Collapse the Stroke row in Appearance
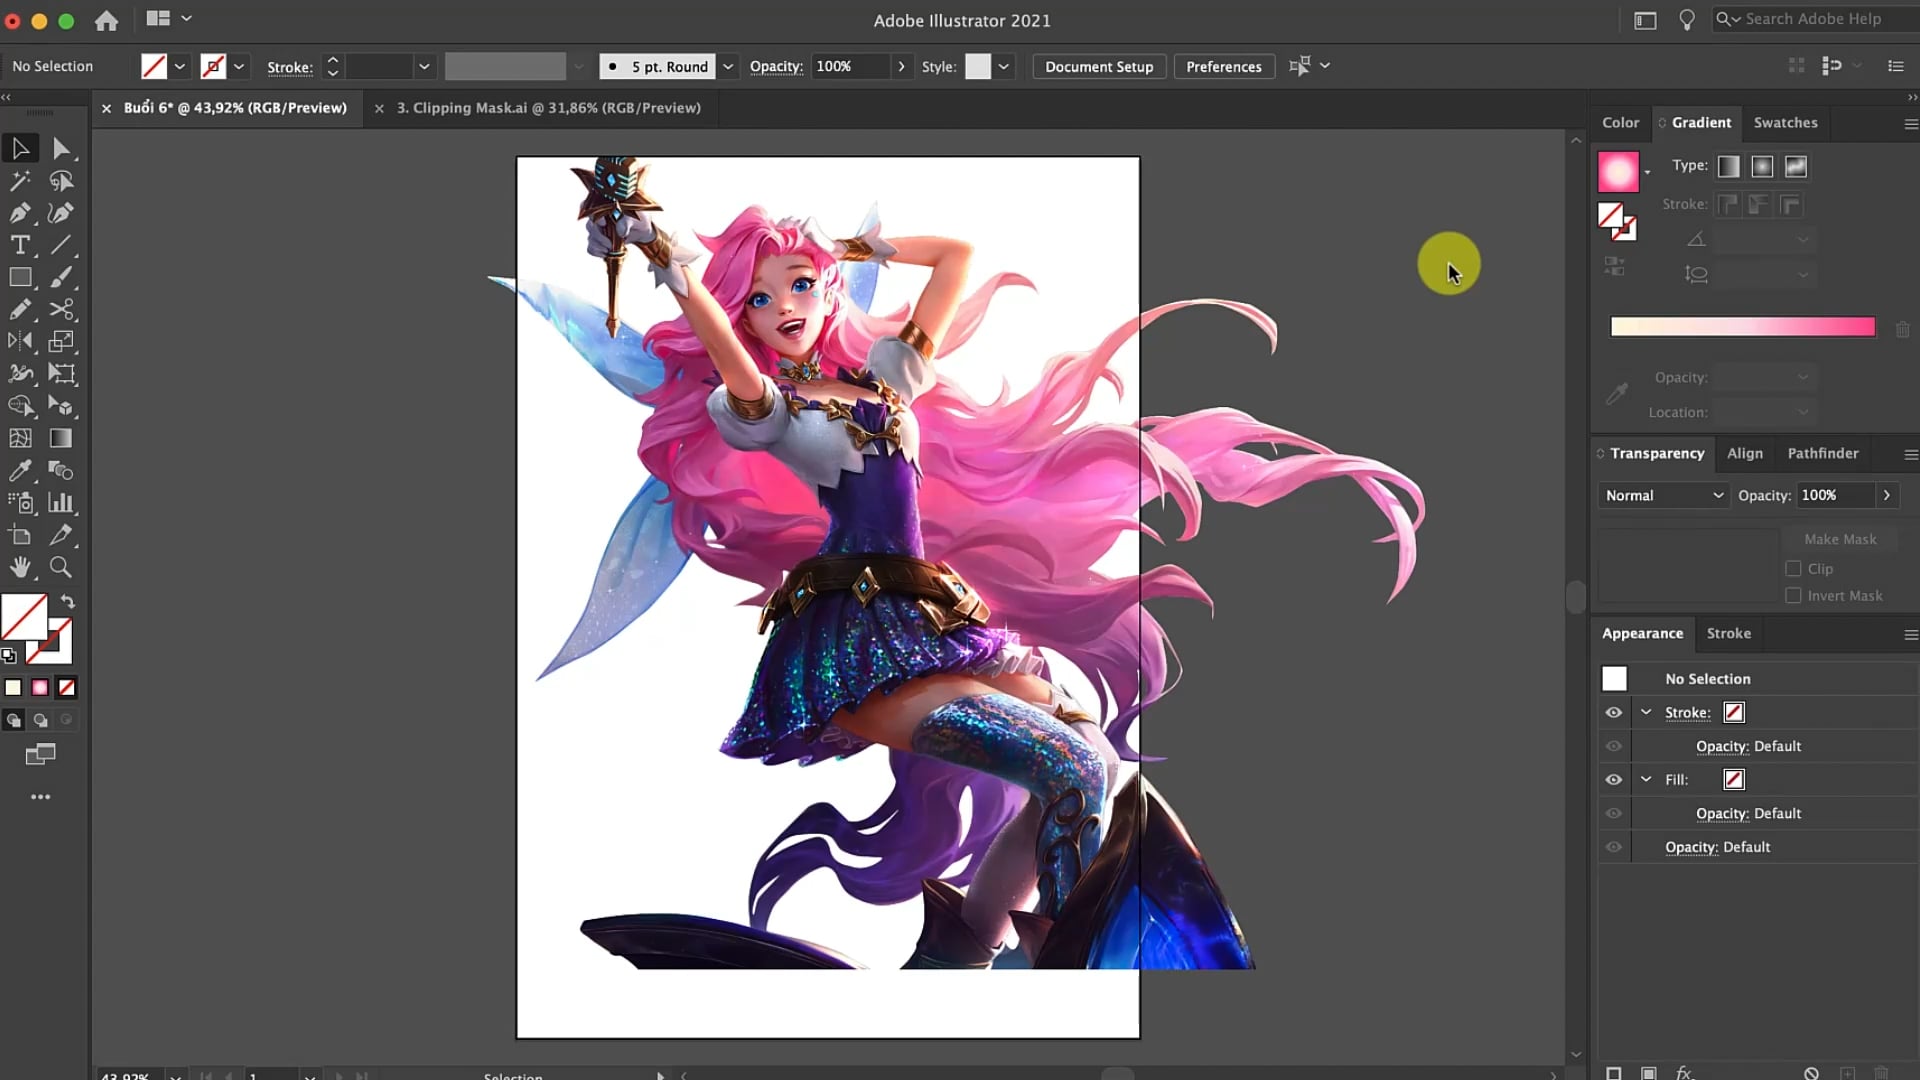Image resolution: width=1920 pixels, height=1080 pixels. pyautogui.click(x=1646, y=712)
